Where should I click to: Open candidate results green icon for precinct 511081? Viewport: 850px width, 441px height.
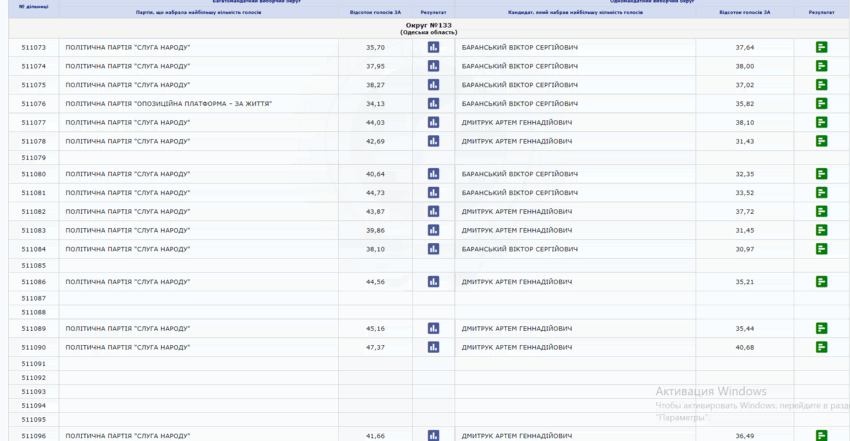[x=821, y=193]
